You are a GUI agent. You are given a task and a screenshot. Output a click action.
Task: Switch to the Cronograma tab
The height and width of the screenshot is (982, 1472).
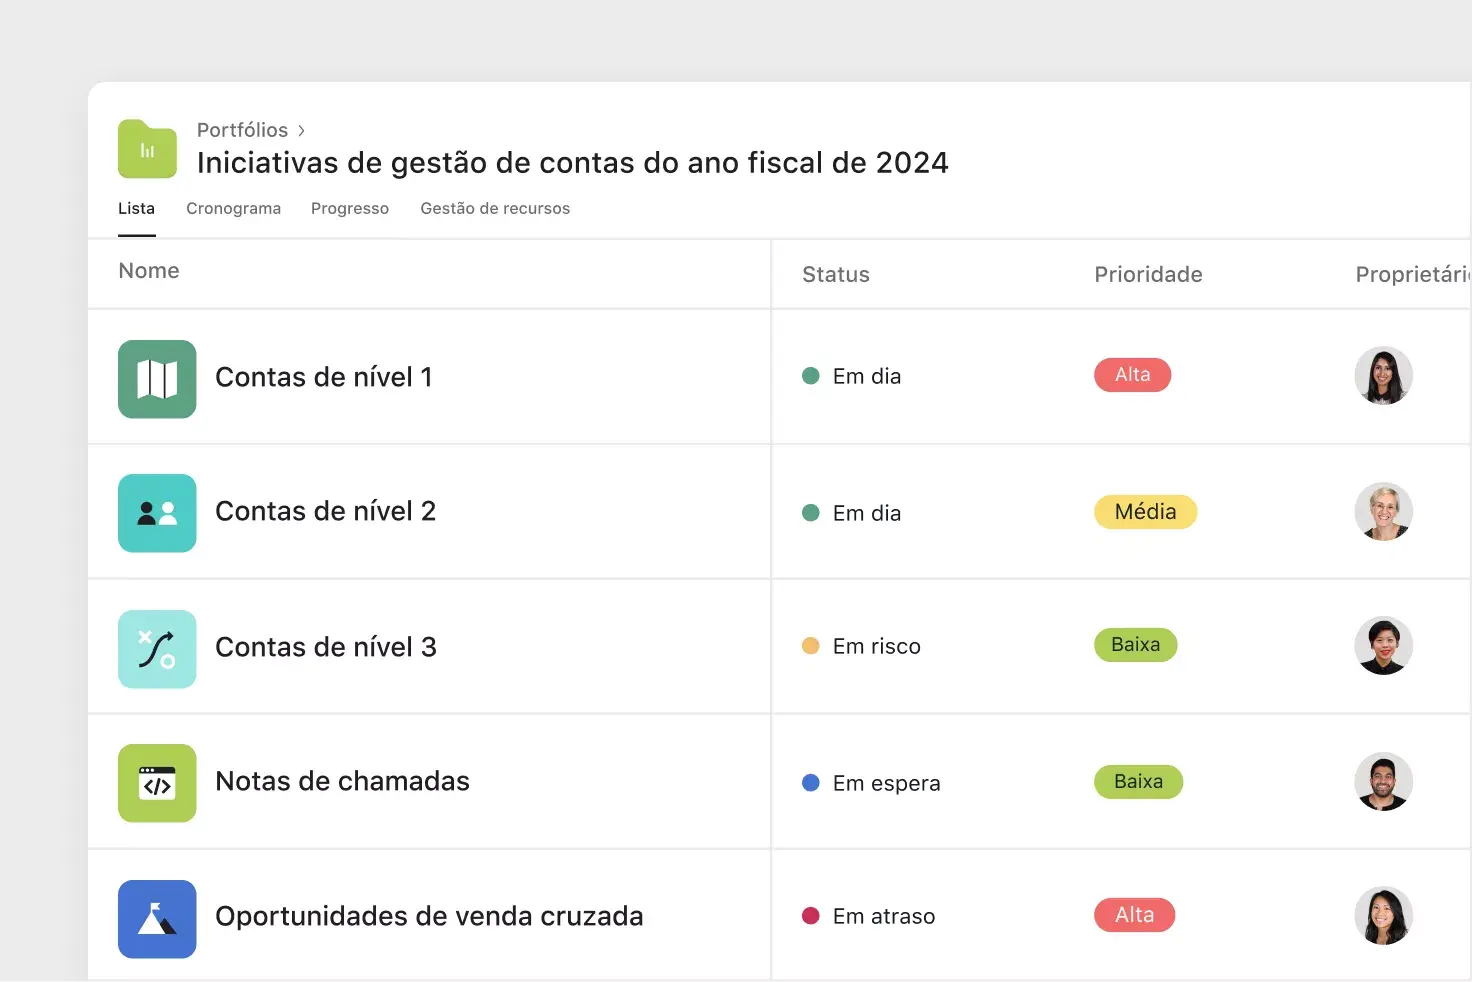(233, 208)
